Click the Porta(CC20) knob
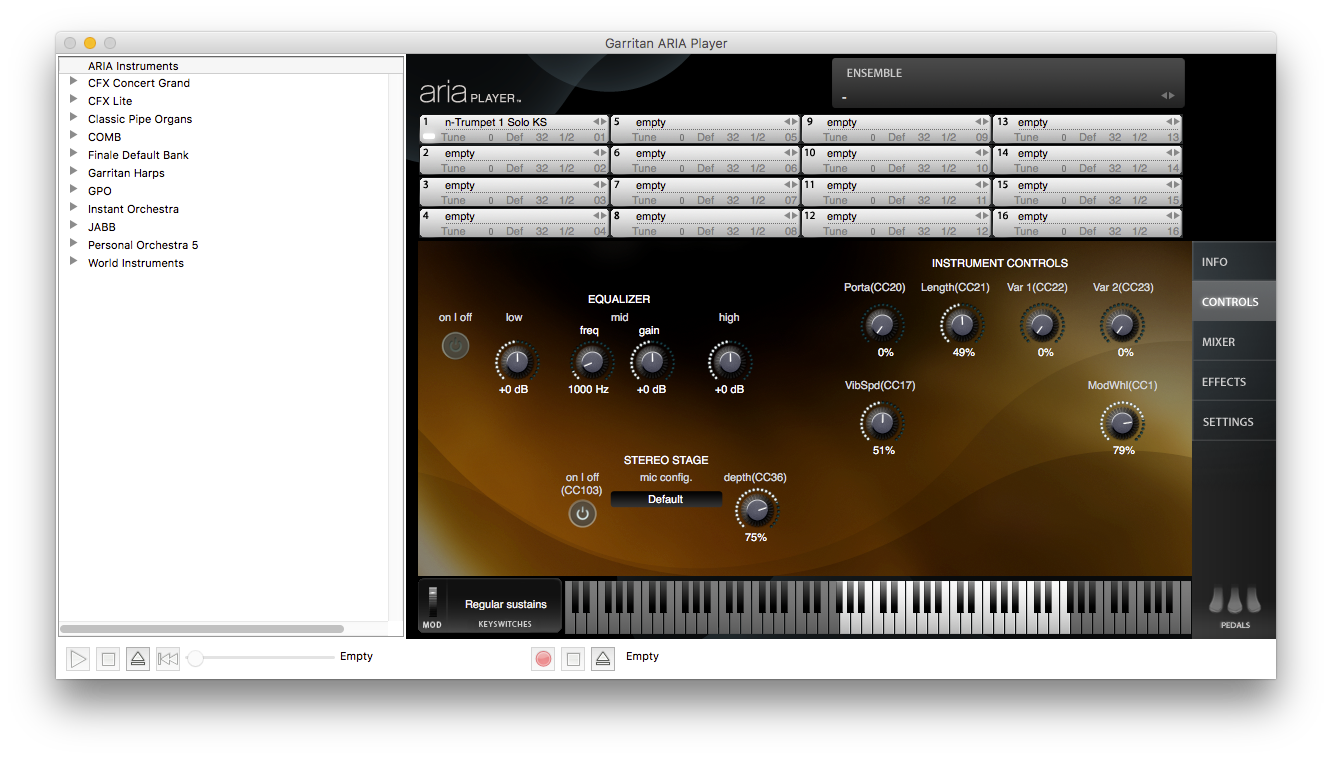Viewport: 1332px width, 759px height. pos(881,325)
